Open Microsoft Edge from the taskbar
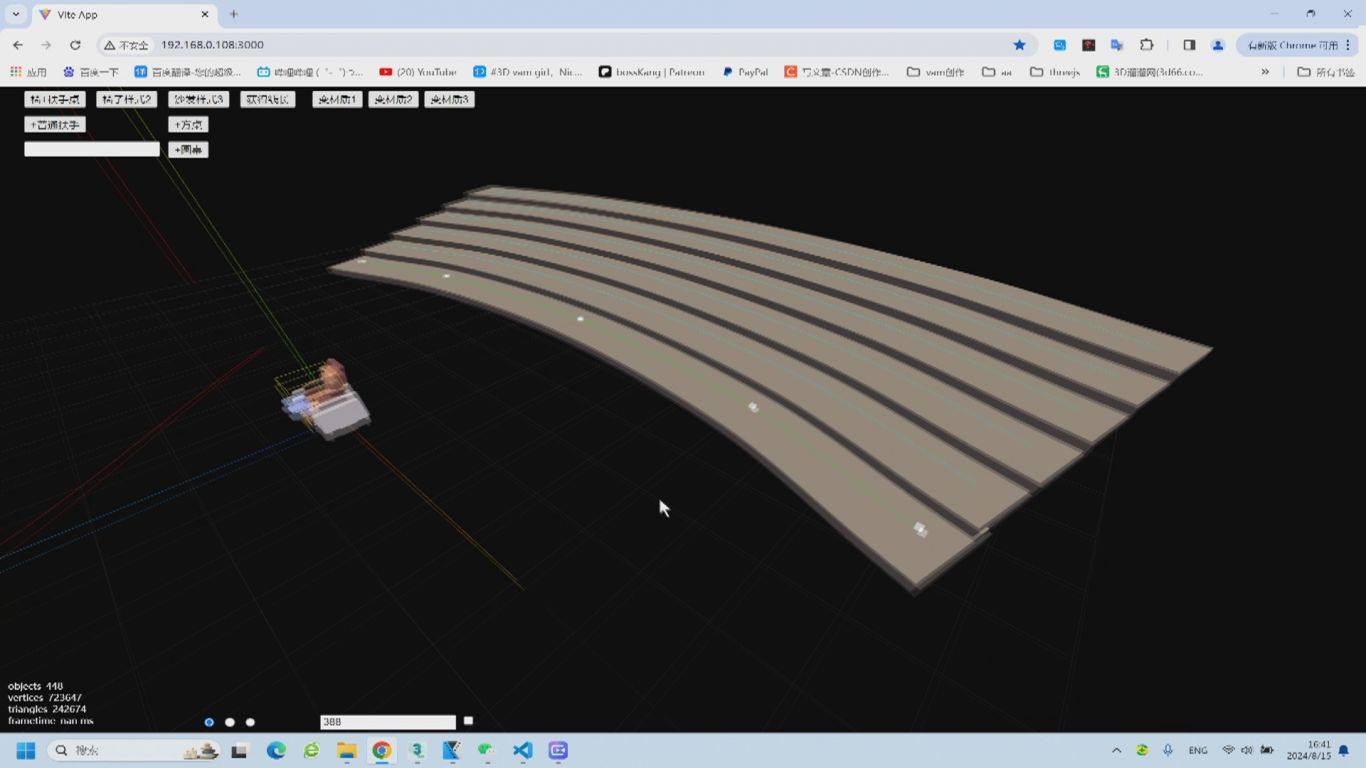1366x768 pixels. click(276, 750)
